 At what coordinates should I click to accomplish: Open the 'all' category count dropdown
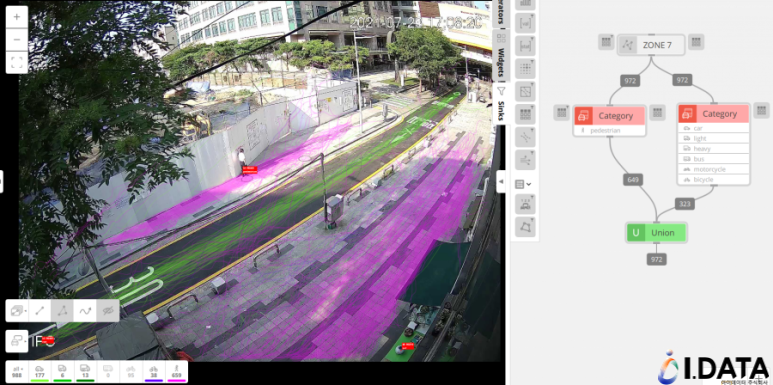pyautogui.click(x=17, y=372)
